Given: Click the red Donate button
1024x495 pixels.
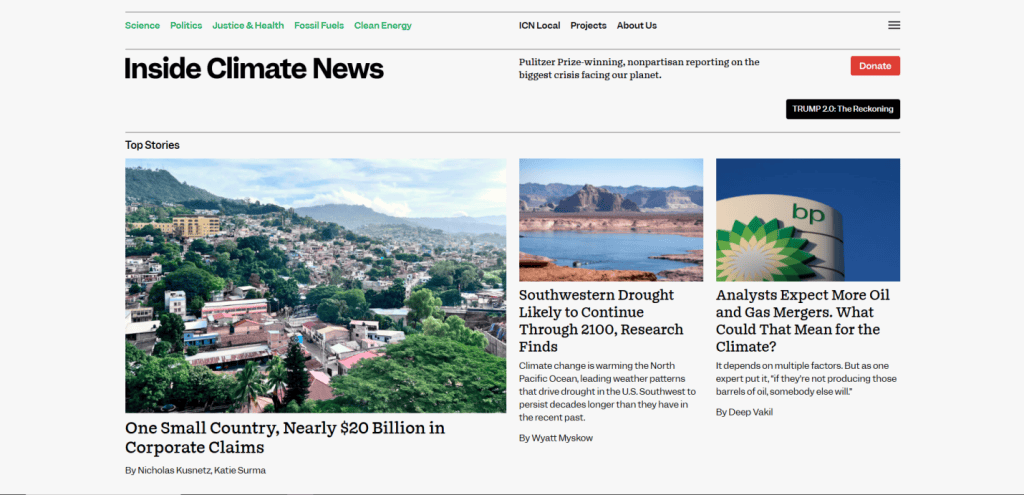Looking at the screenshot, I should click(875, 66).
